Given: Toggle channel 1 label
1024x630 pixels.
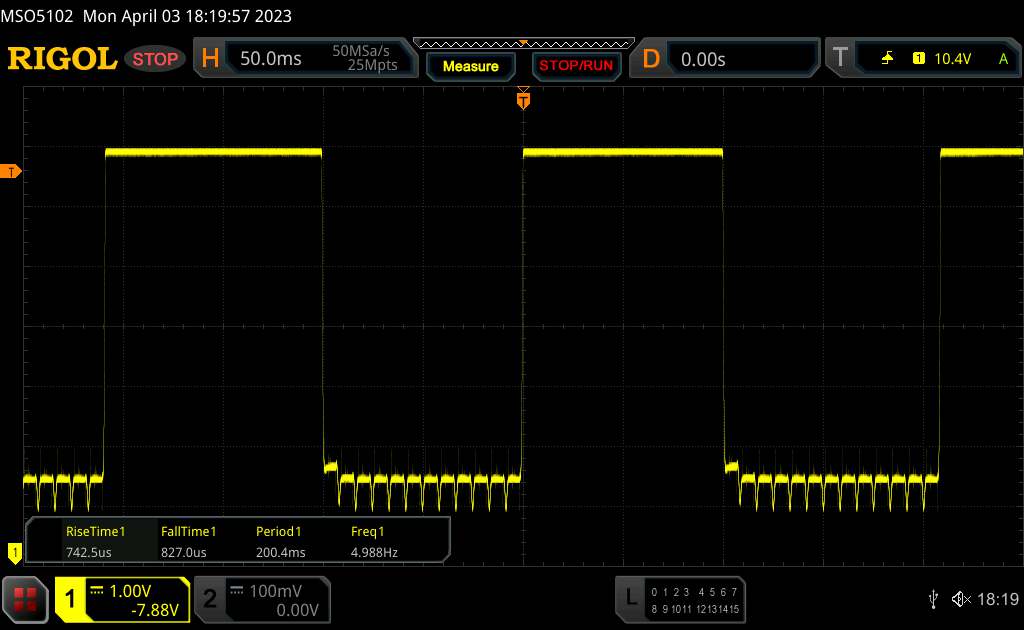Looking at the screenshot, I should (70, 599).
